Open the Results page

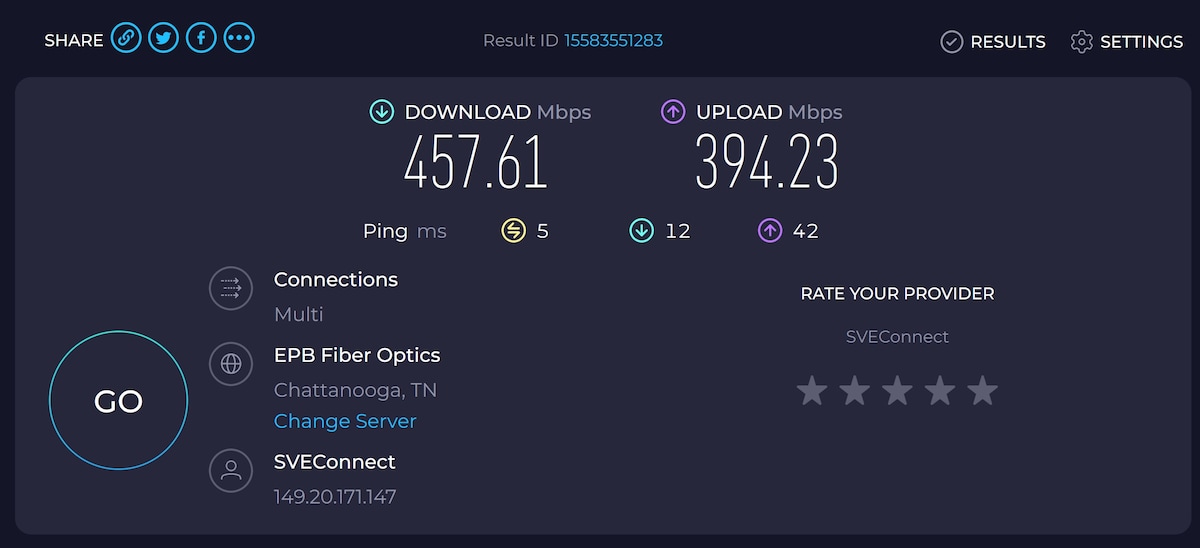(993, 42)
